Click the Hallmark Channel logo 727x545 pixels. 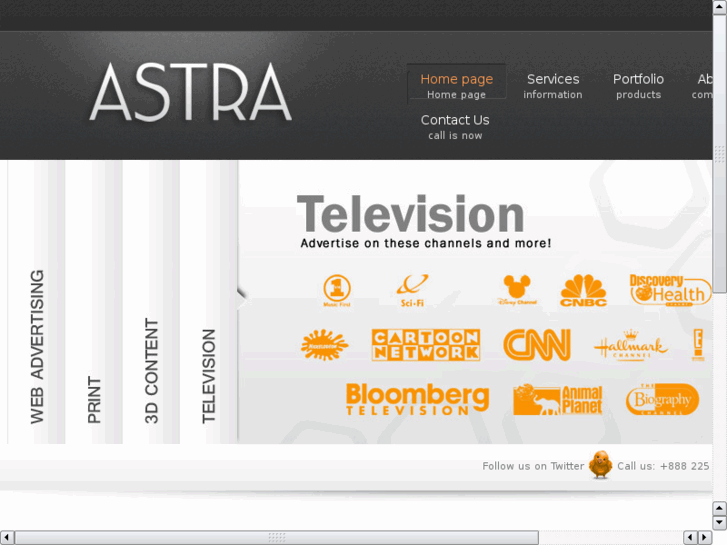click(631, 345)
